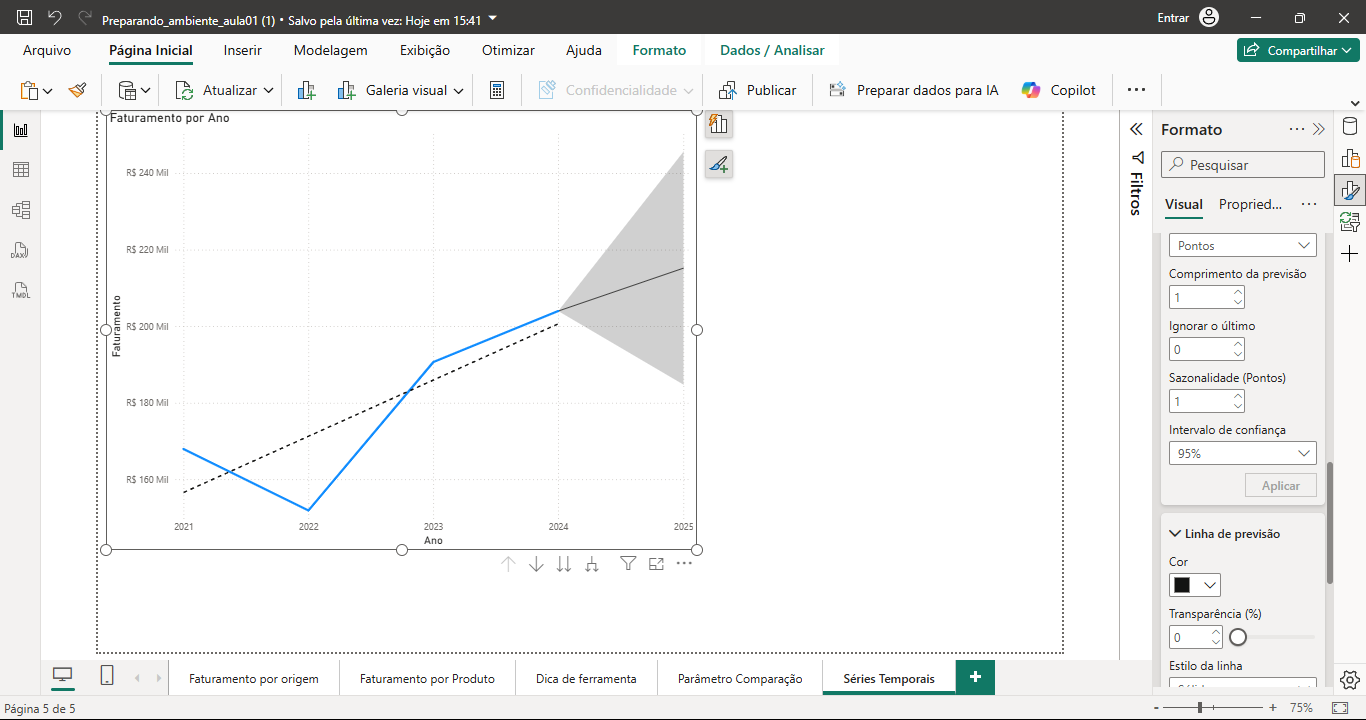Image resolution: width=1366 pixels, height=720 pixels.
Task: Expand the ribbon with bottom-right chevron
Action: point(1354,103)
